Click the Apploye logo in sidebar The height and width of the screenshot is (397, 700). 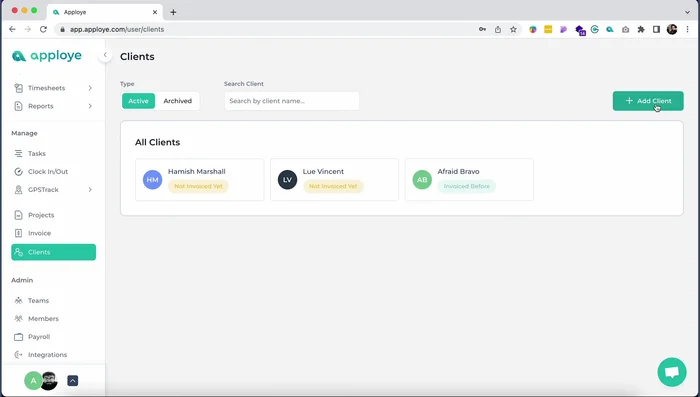coord(47,56)
